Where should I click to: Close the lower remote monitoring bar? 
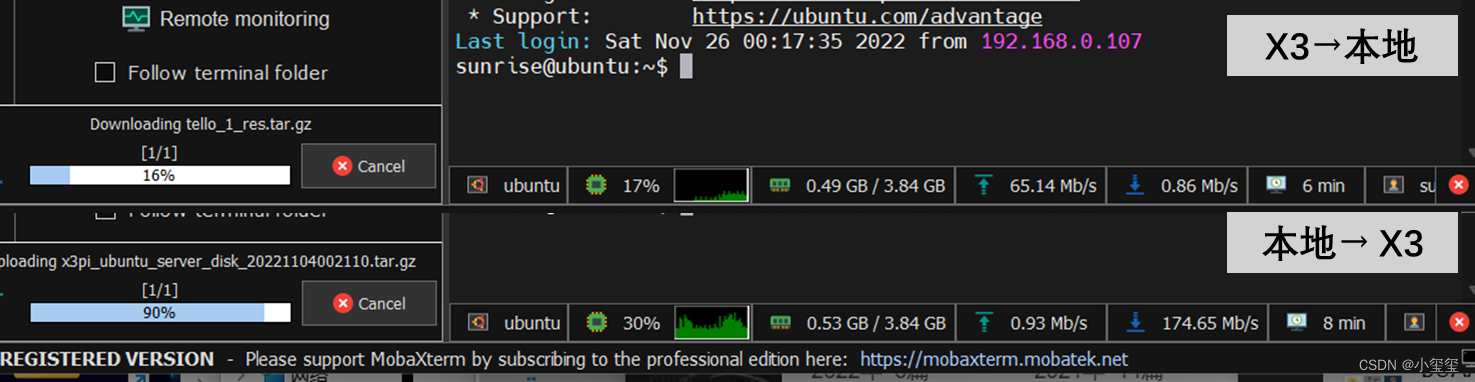click(x=1458, y=322)
